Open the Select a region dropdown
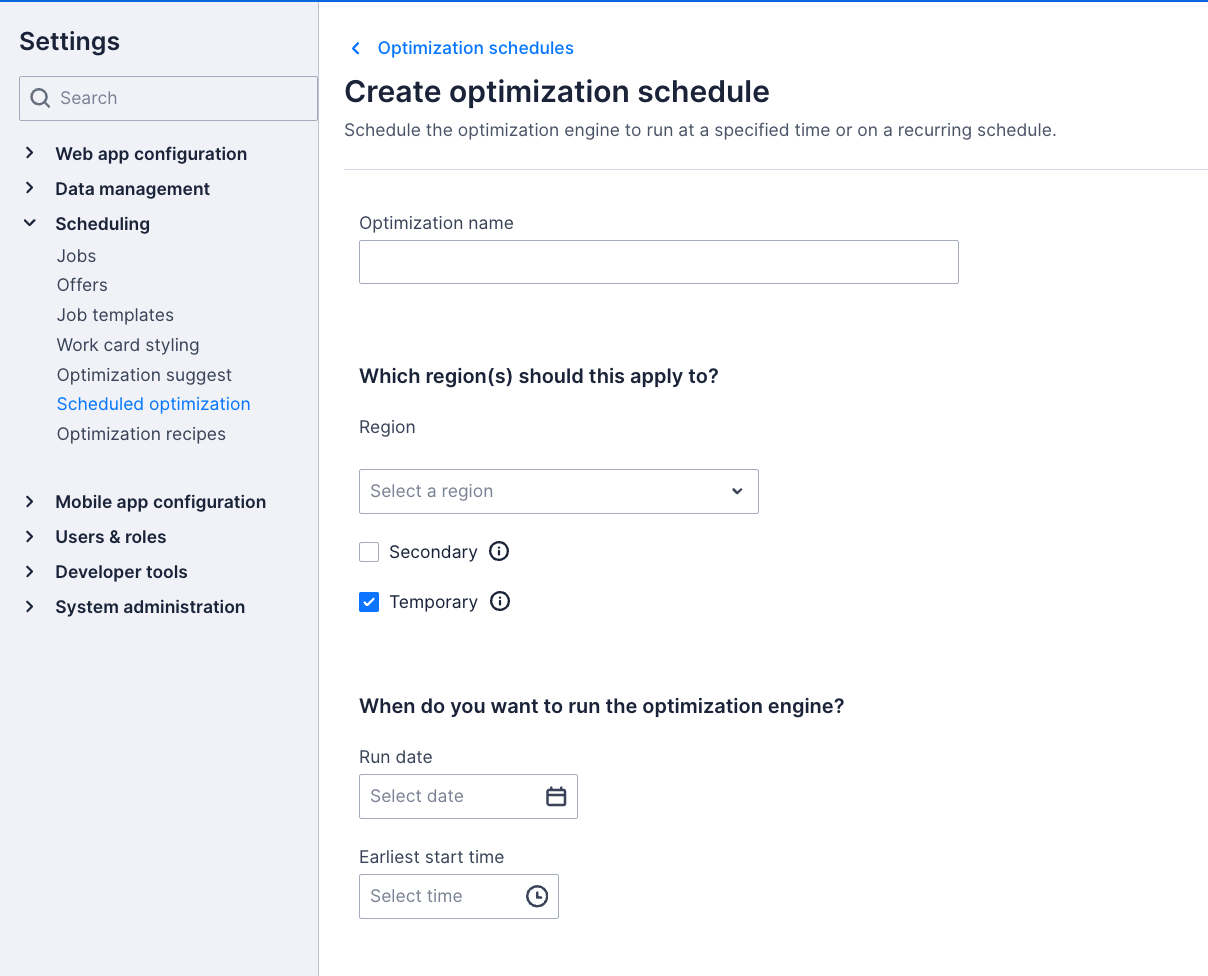Screen dimensions: 1208x976 point(558,491)
